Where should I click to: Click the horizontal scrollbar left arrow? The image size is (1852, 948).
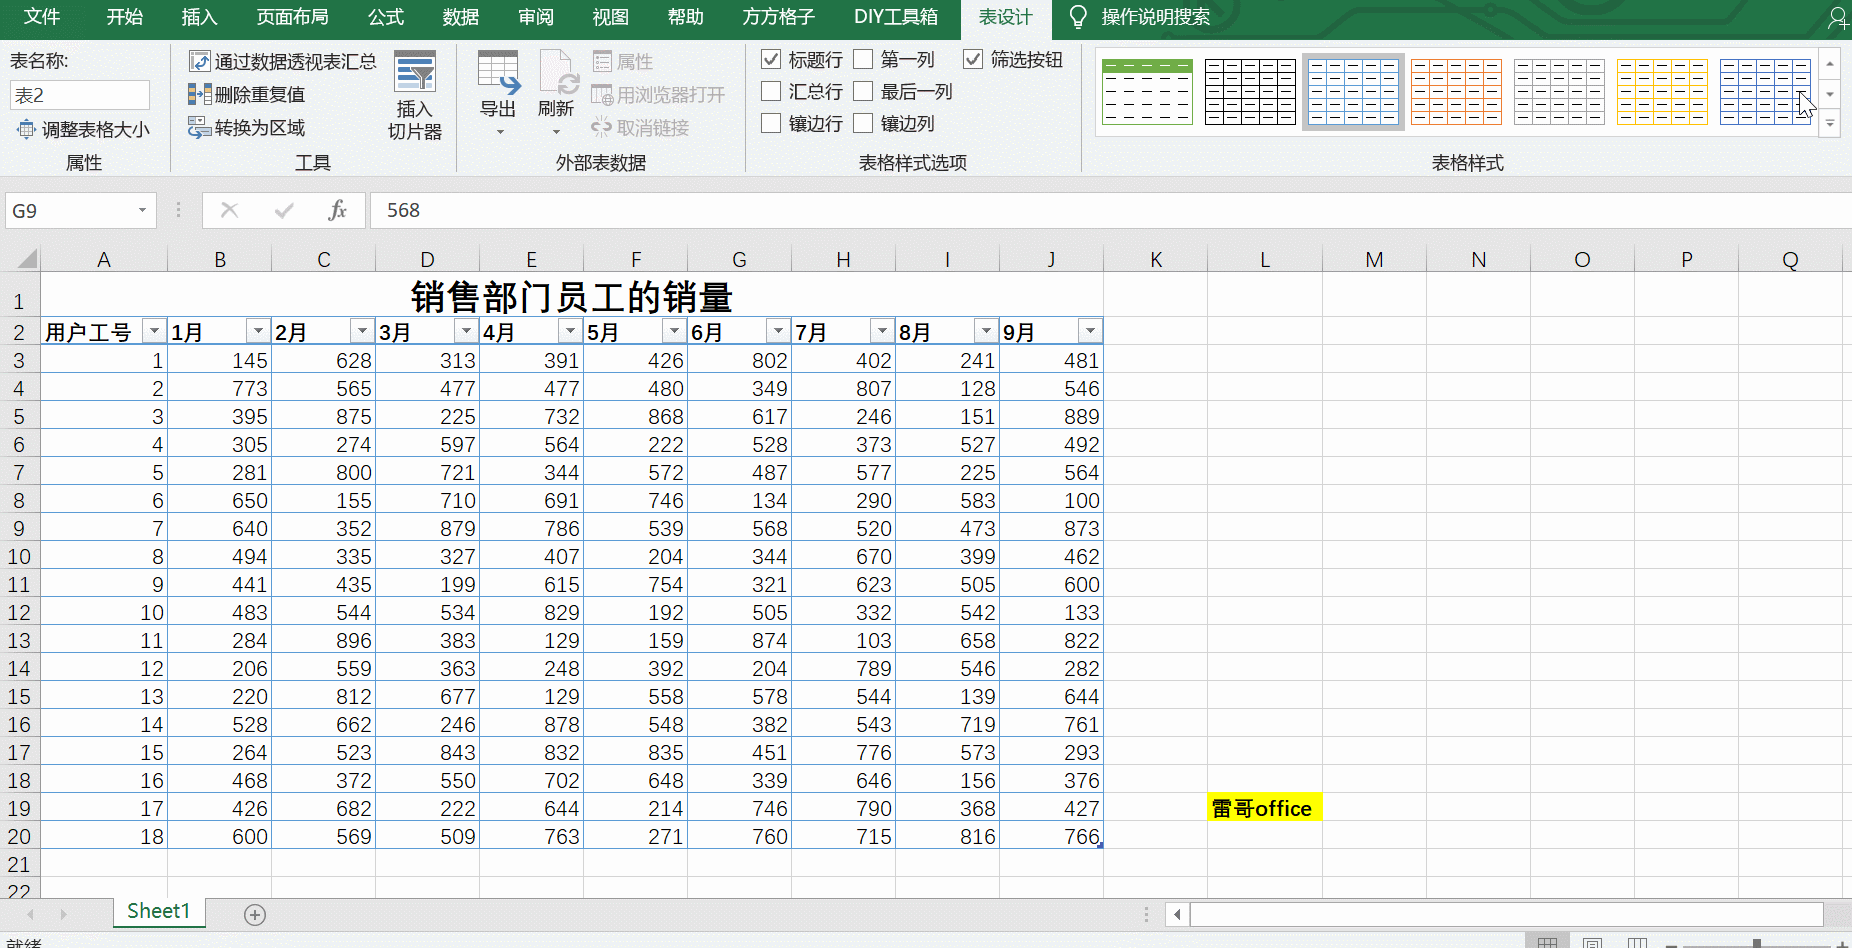[1178, 914]
